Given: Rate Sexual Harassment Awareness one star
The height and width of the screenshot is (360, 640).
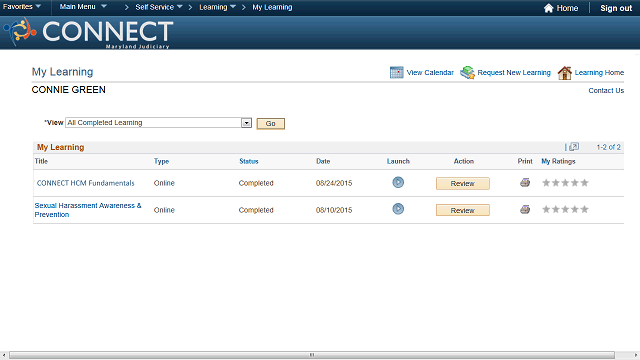Looking at the screenshot, I should pyautogui.click(x=546, y=209).
